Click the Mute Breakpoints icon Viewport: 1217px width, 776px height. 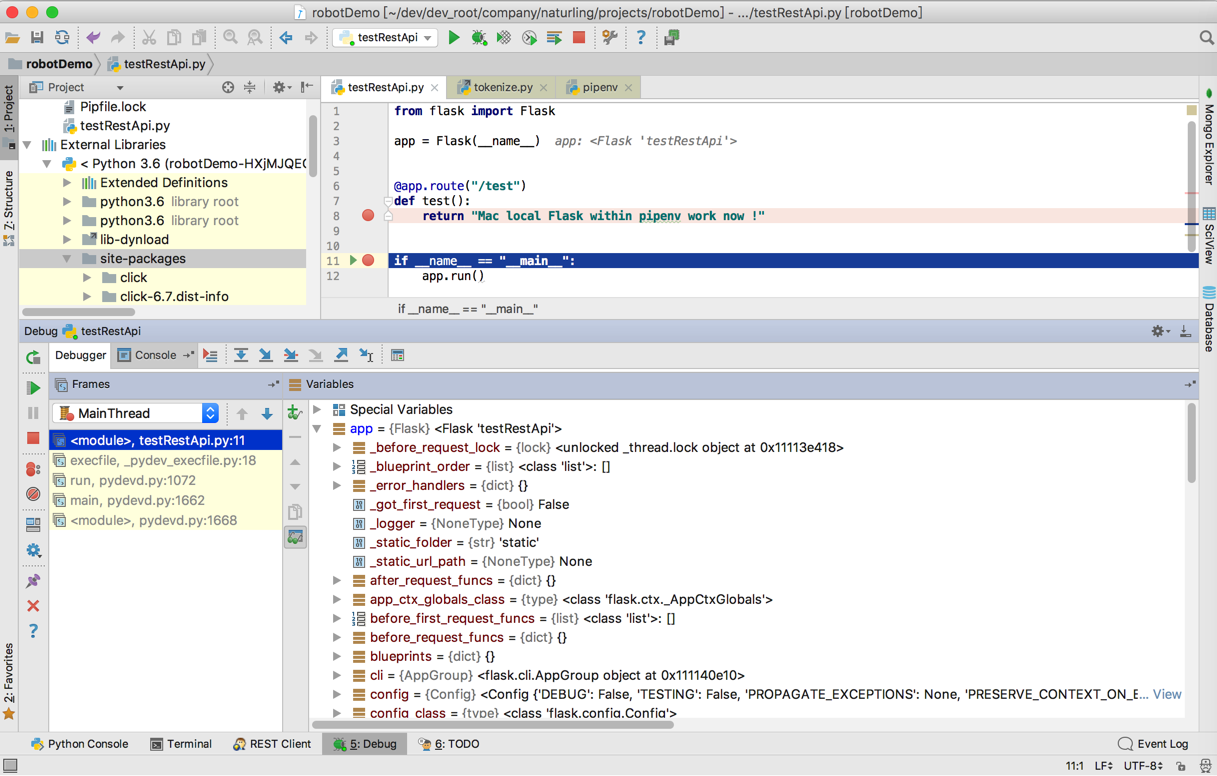click(33, 494)
